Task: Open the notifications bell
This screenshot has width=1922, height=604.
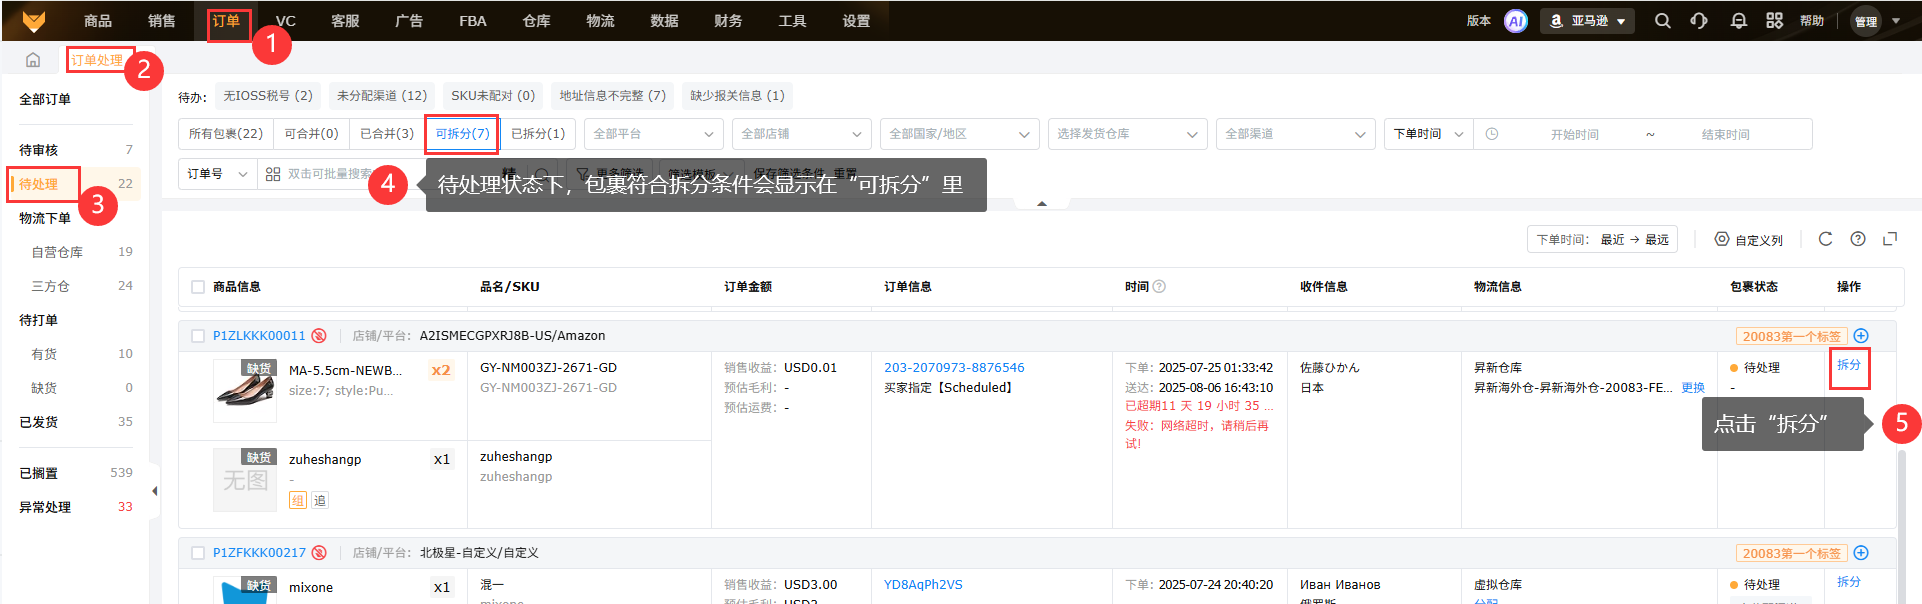Action: pos(1738,21)
